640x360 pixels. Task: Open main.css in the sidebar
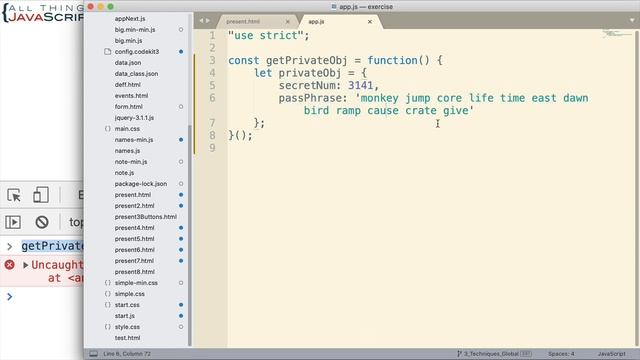pos(127,129)
